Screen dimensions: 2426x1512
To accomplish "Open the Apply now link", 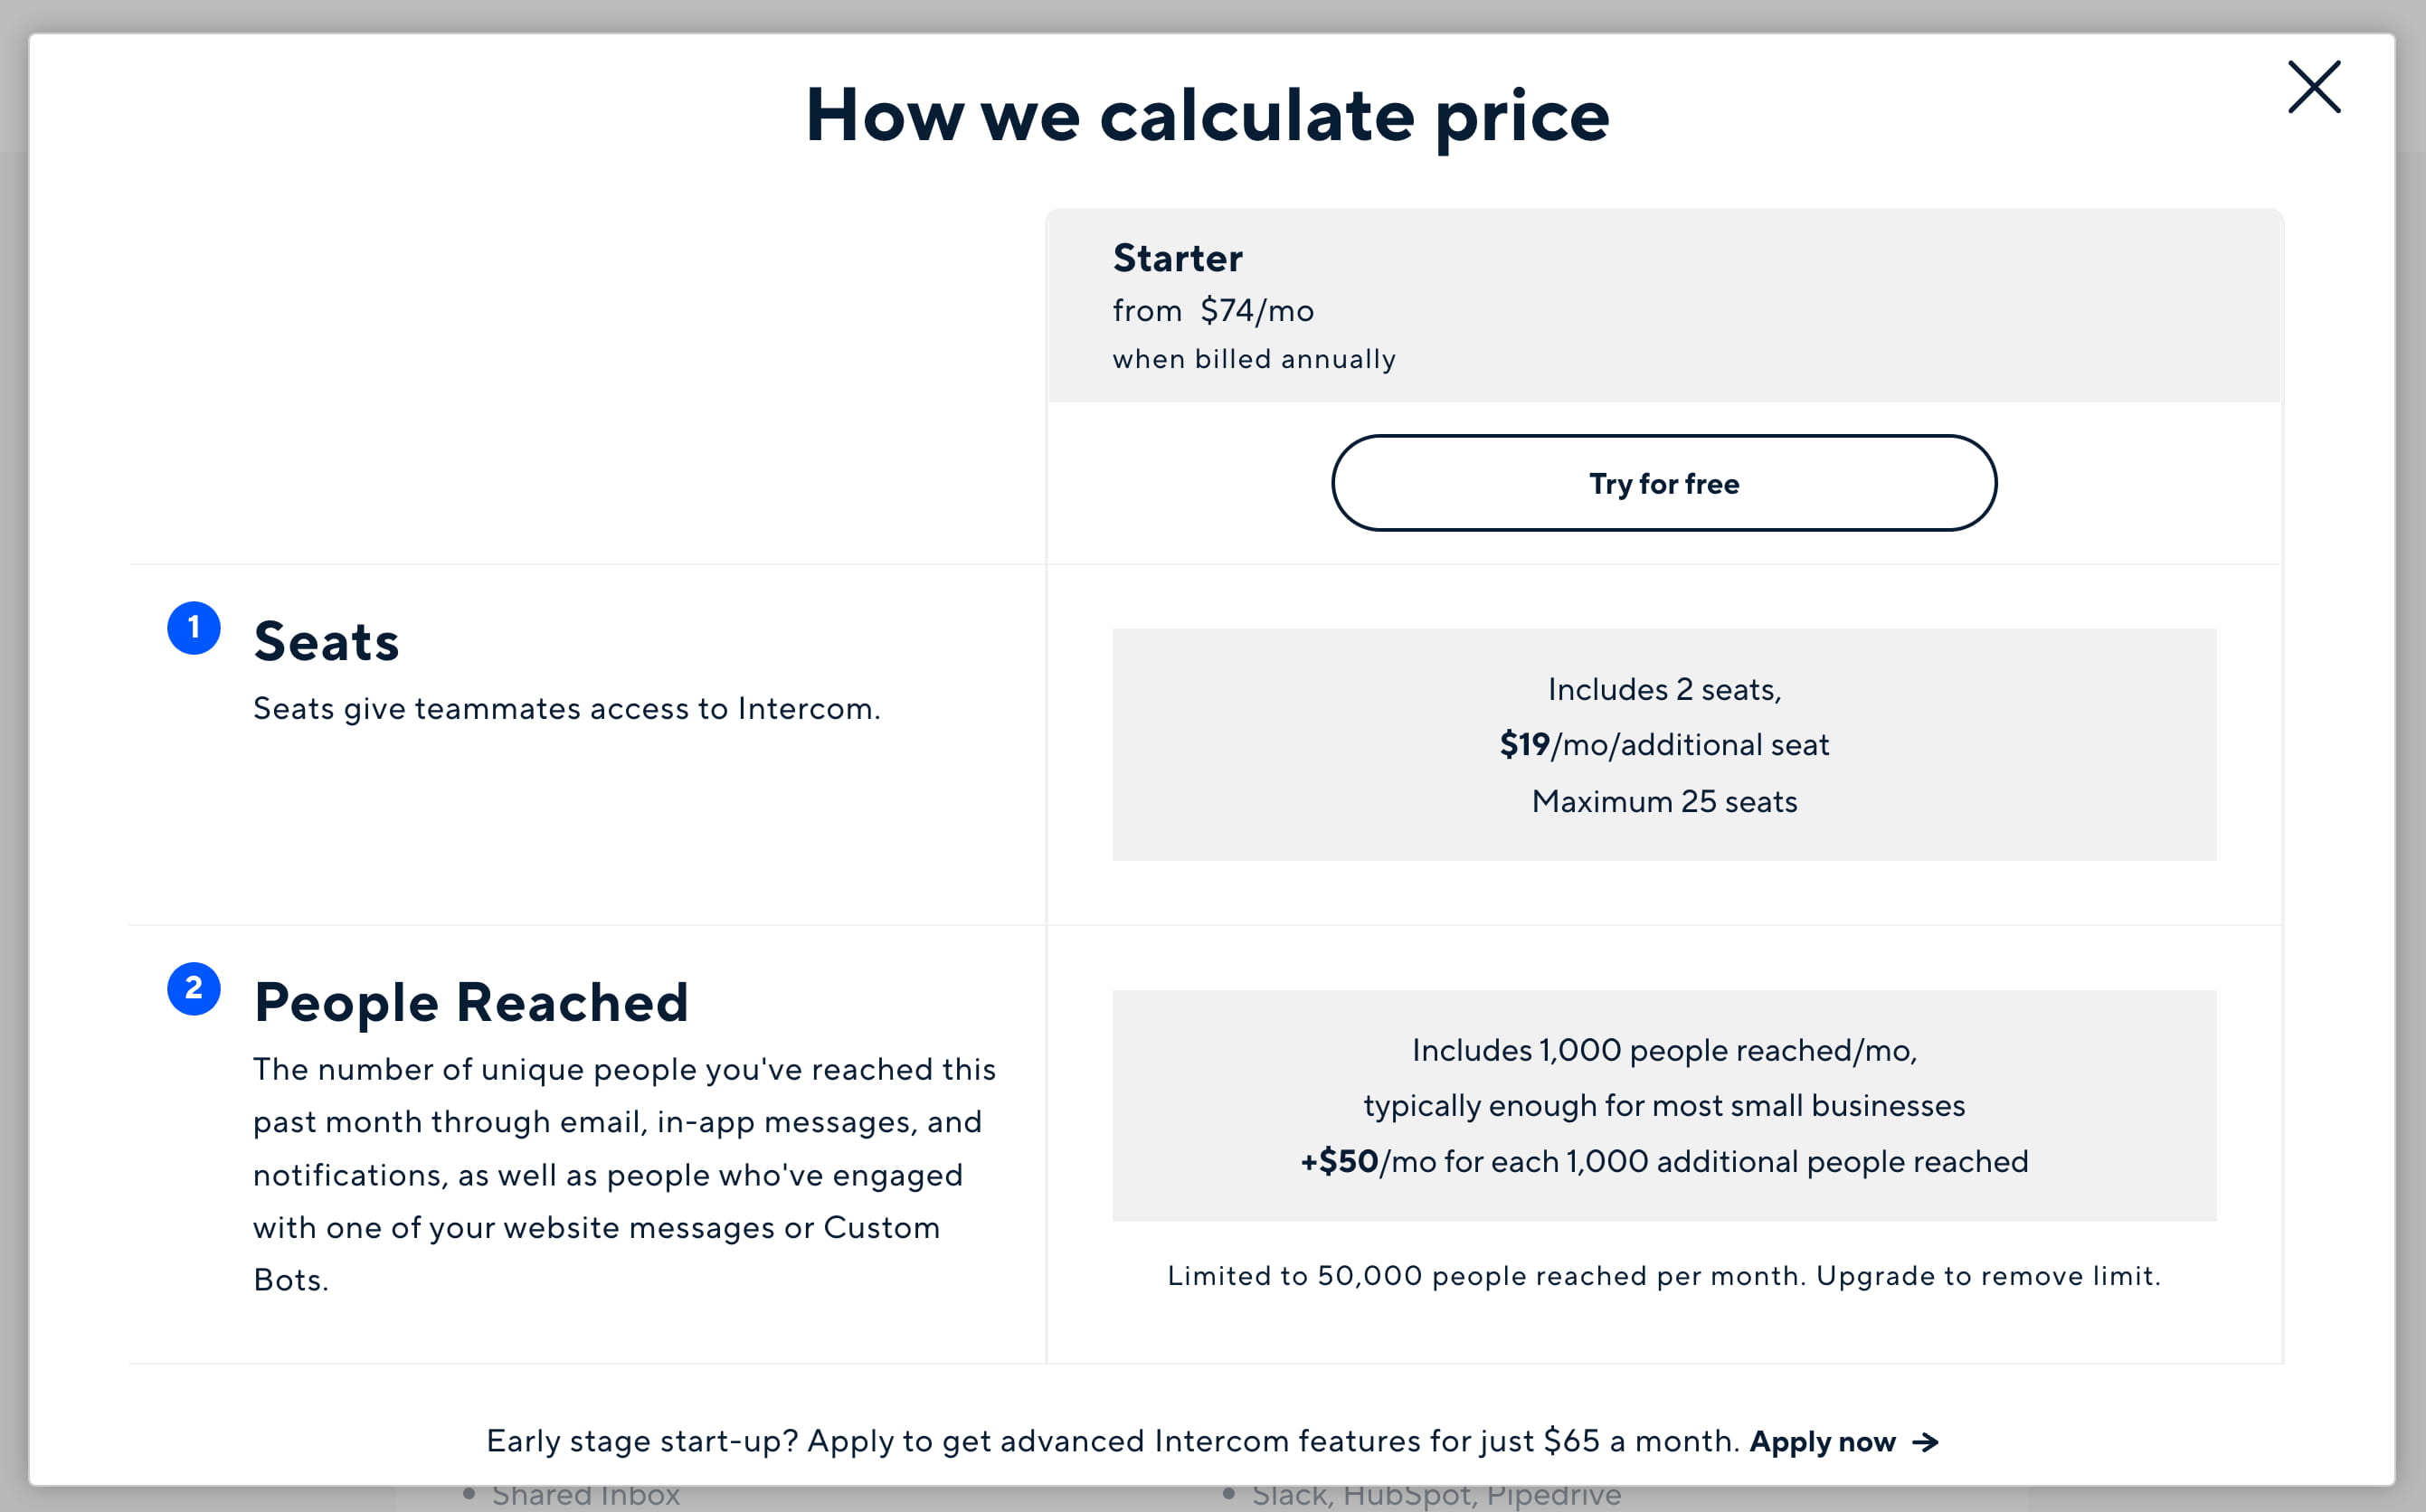I will (1822, 1441).
